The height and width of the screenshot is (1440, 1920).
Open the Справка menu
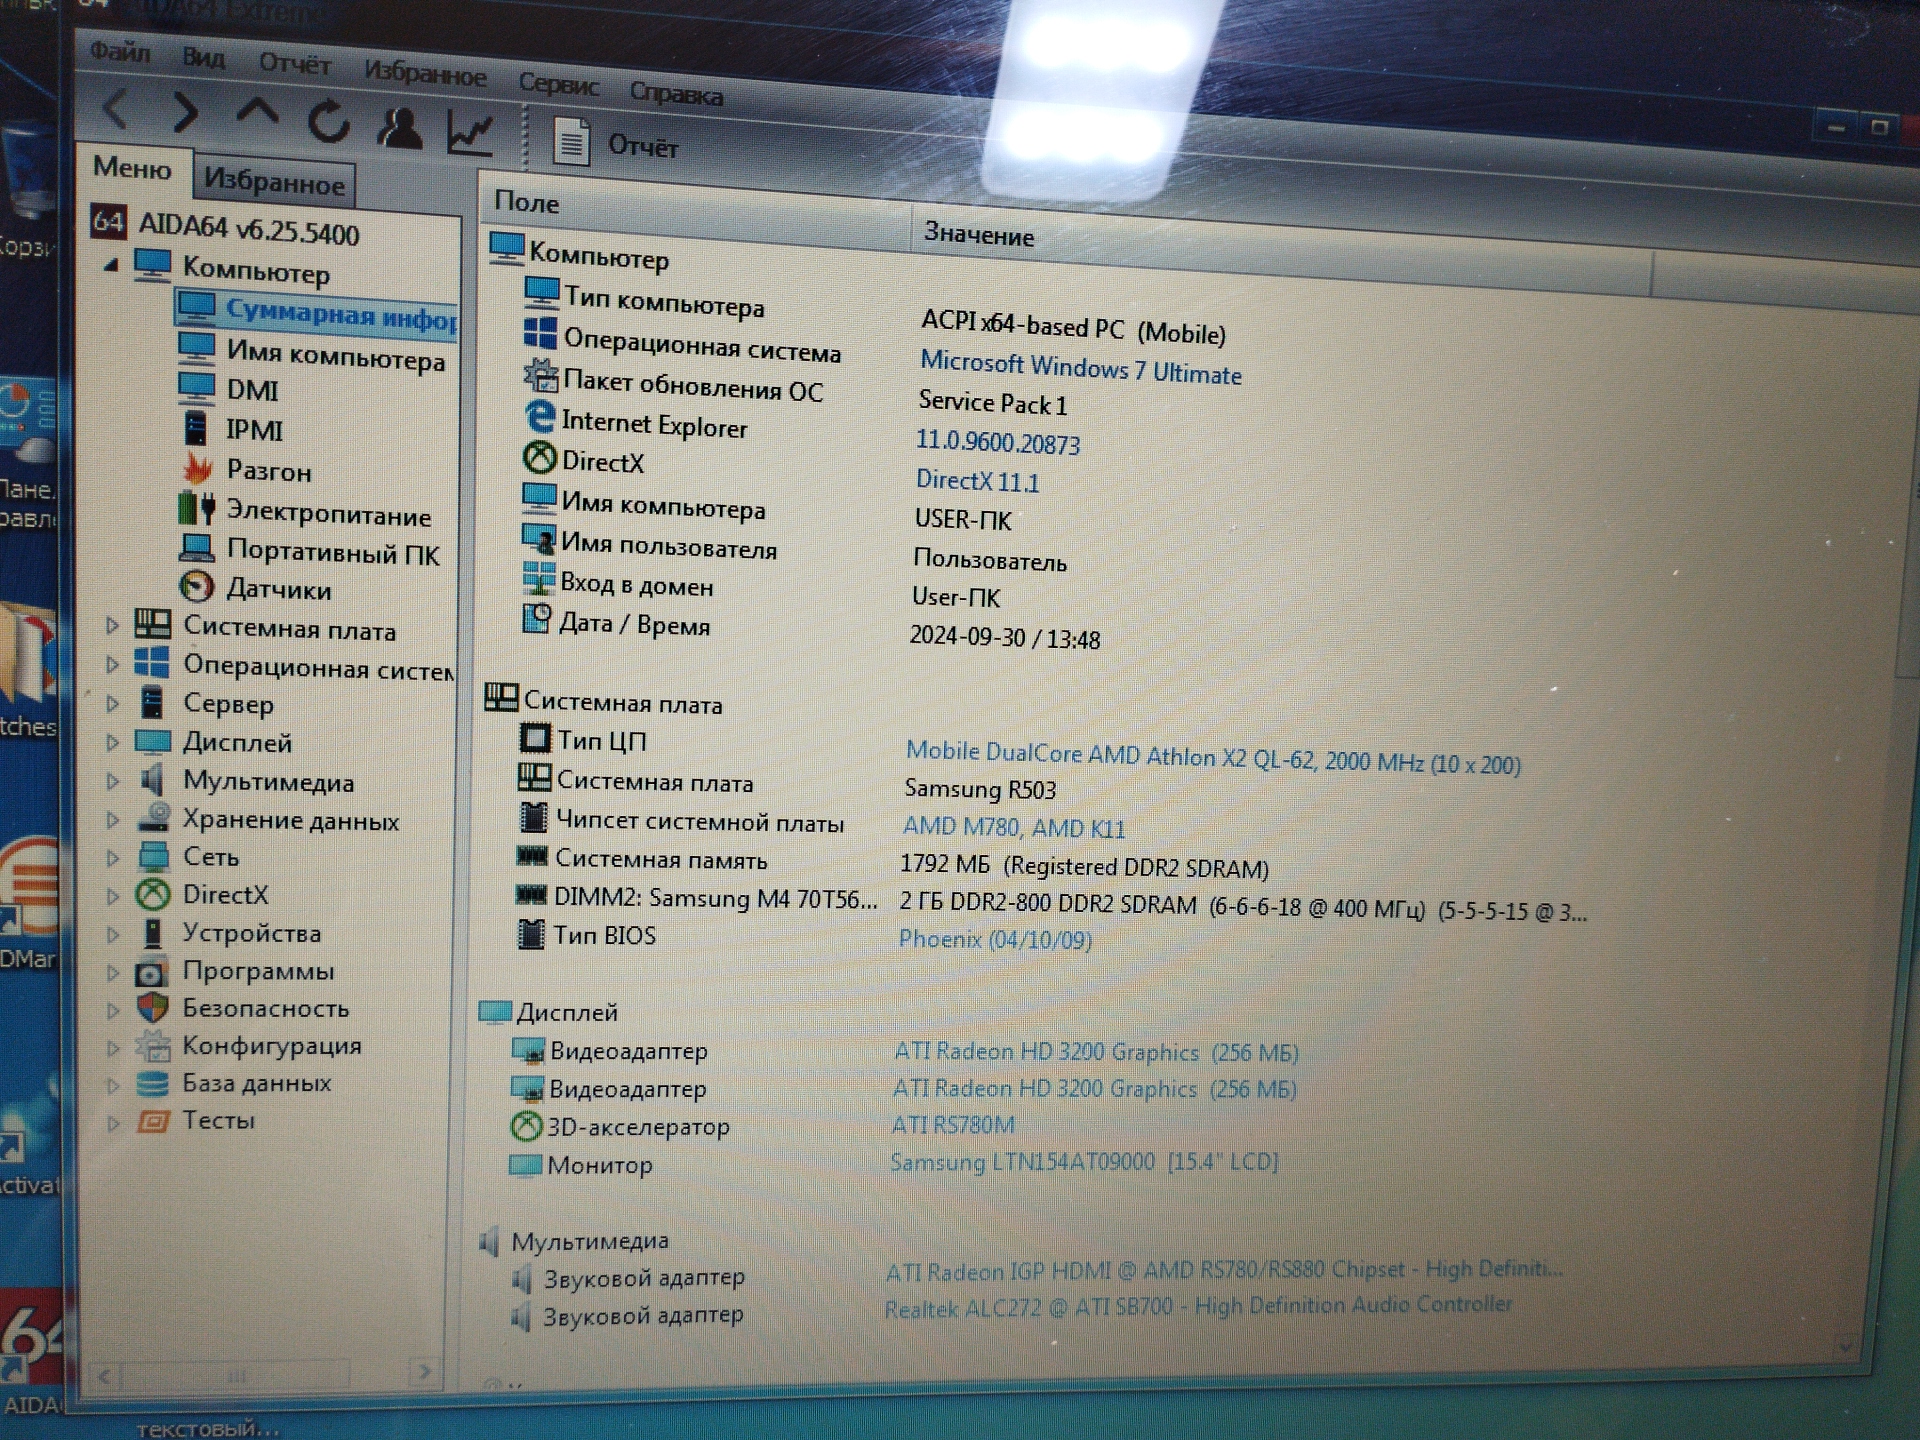click(x=676, y=94)
